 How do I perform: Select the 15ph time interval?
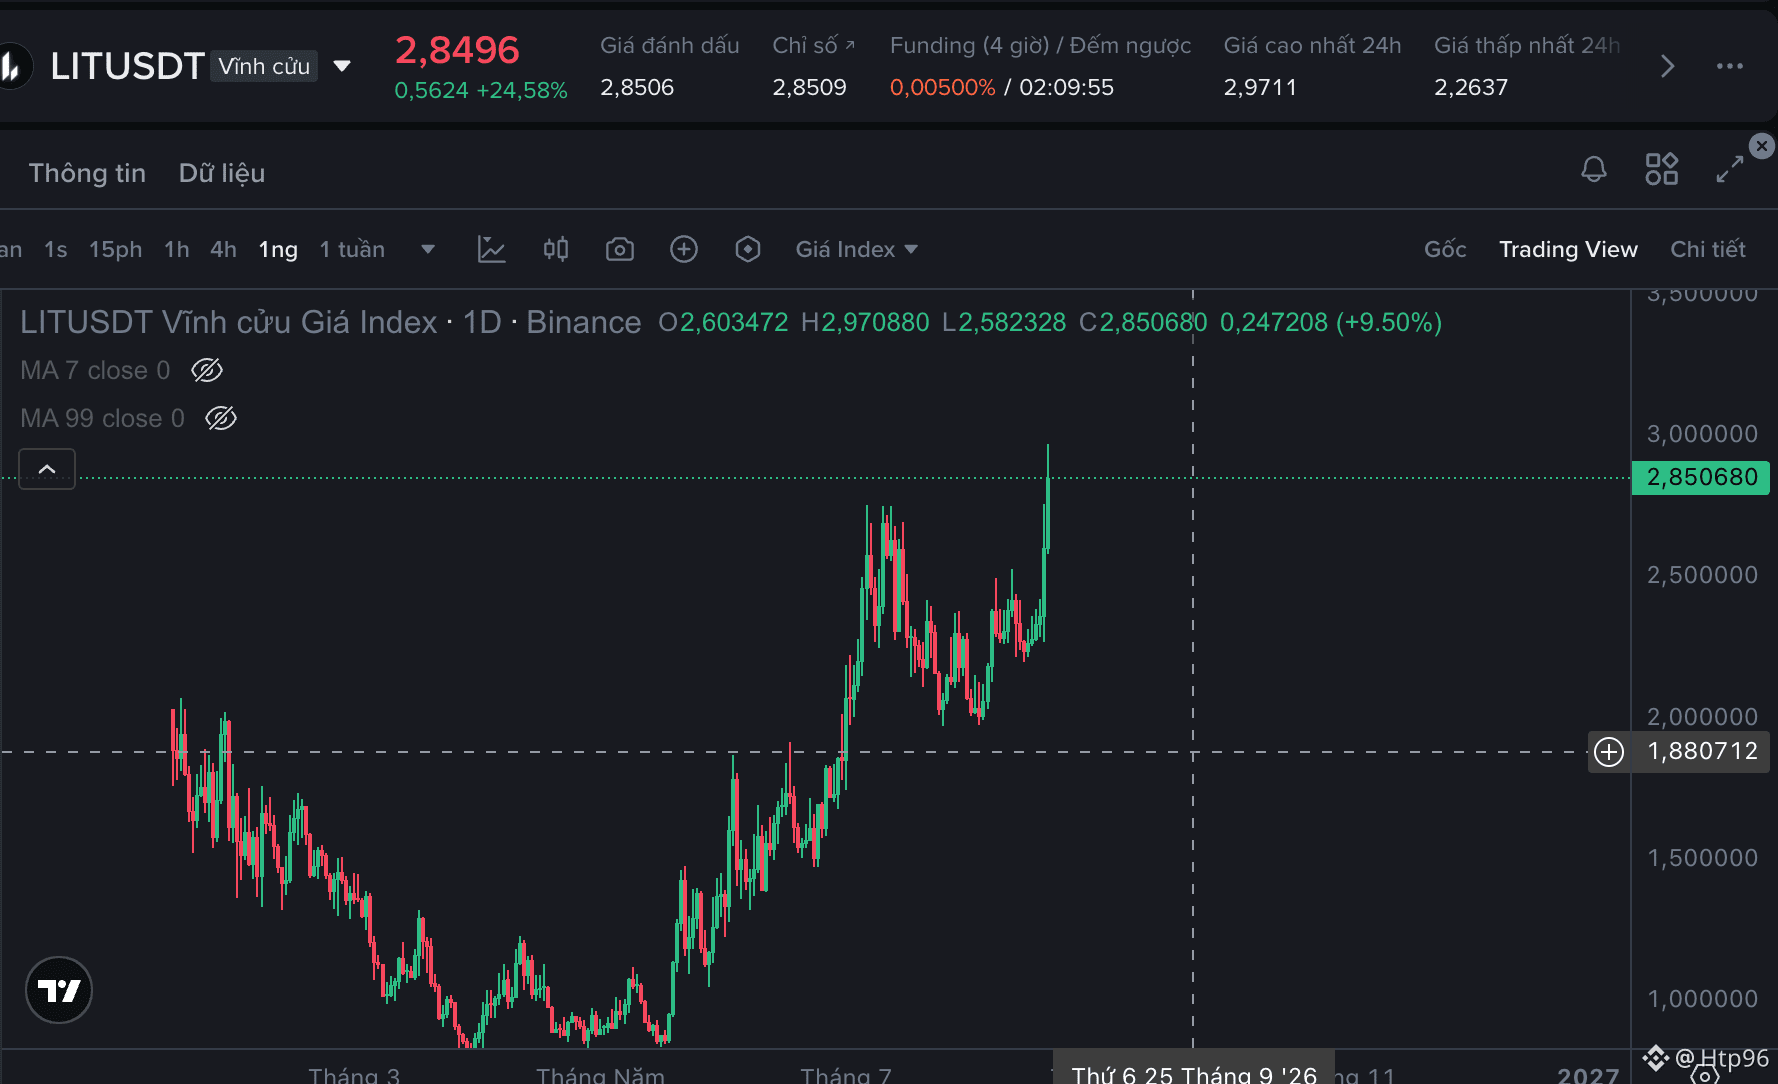click(115, 249)
